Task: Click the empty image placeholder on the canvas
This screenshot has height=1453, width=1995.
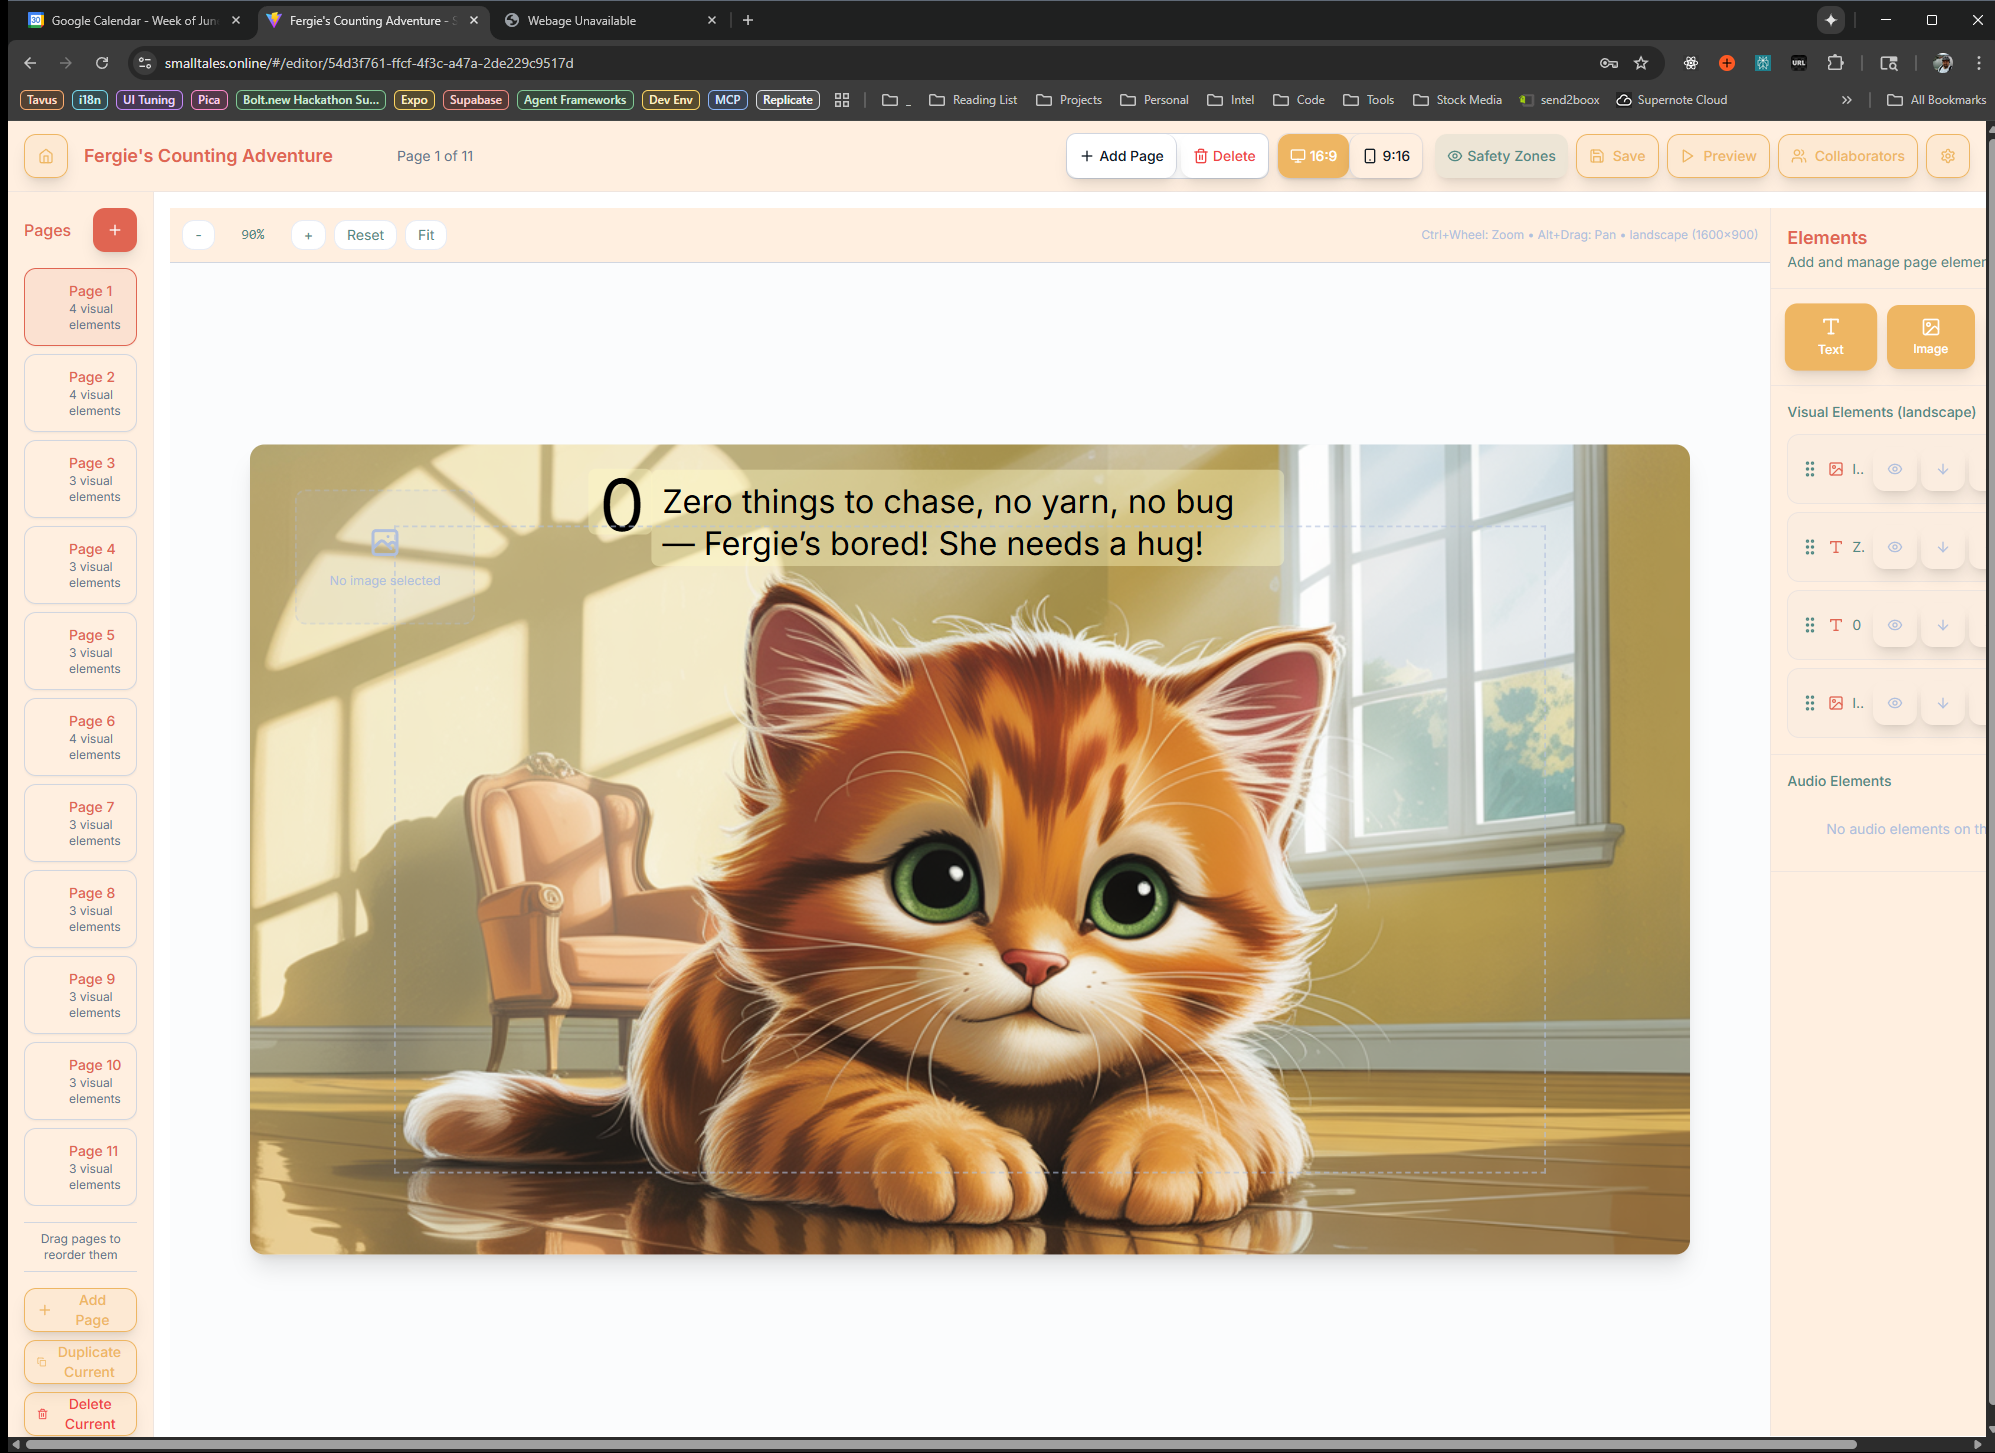Action: (385, 557)
